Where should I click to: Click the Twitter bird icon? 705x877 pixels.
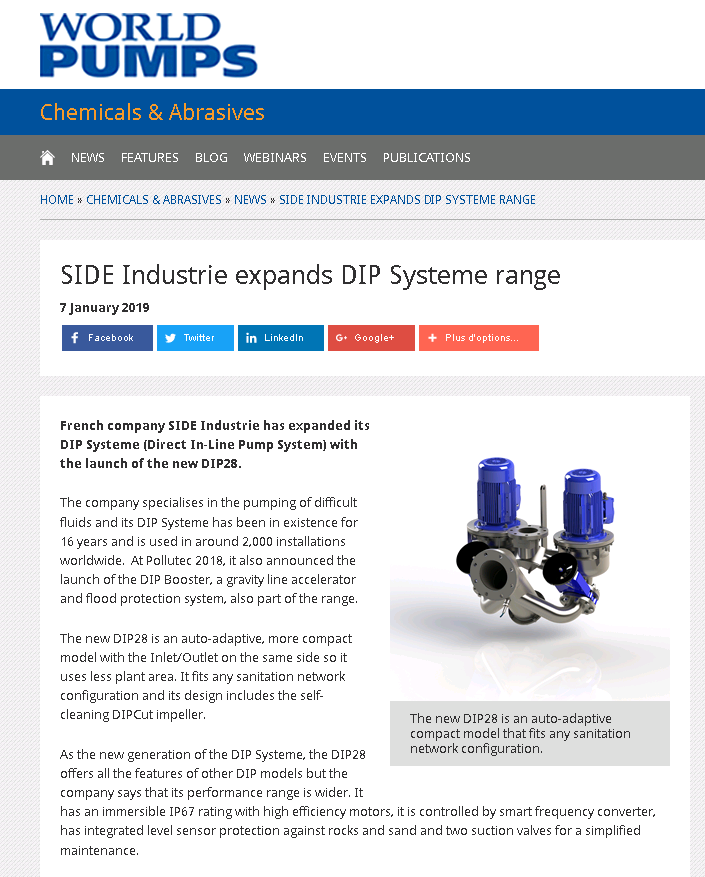170,338
